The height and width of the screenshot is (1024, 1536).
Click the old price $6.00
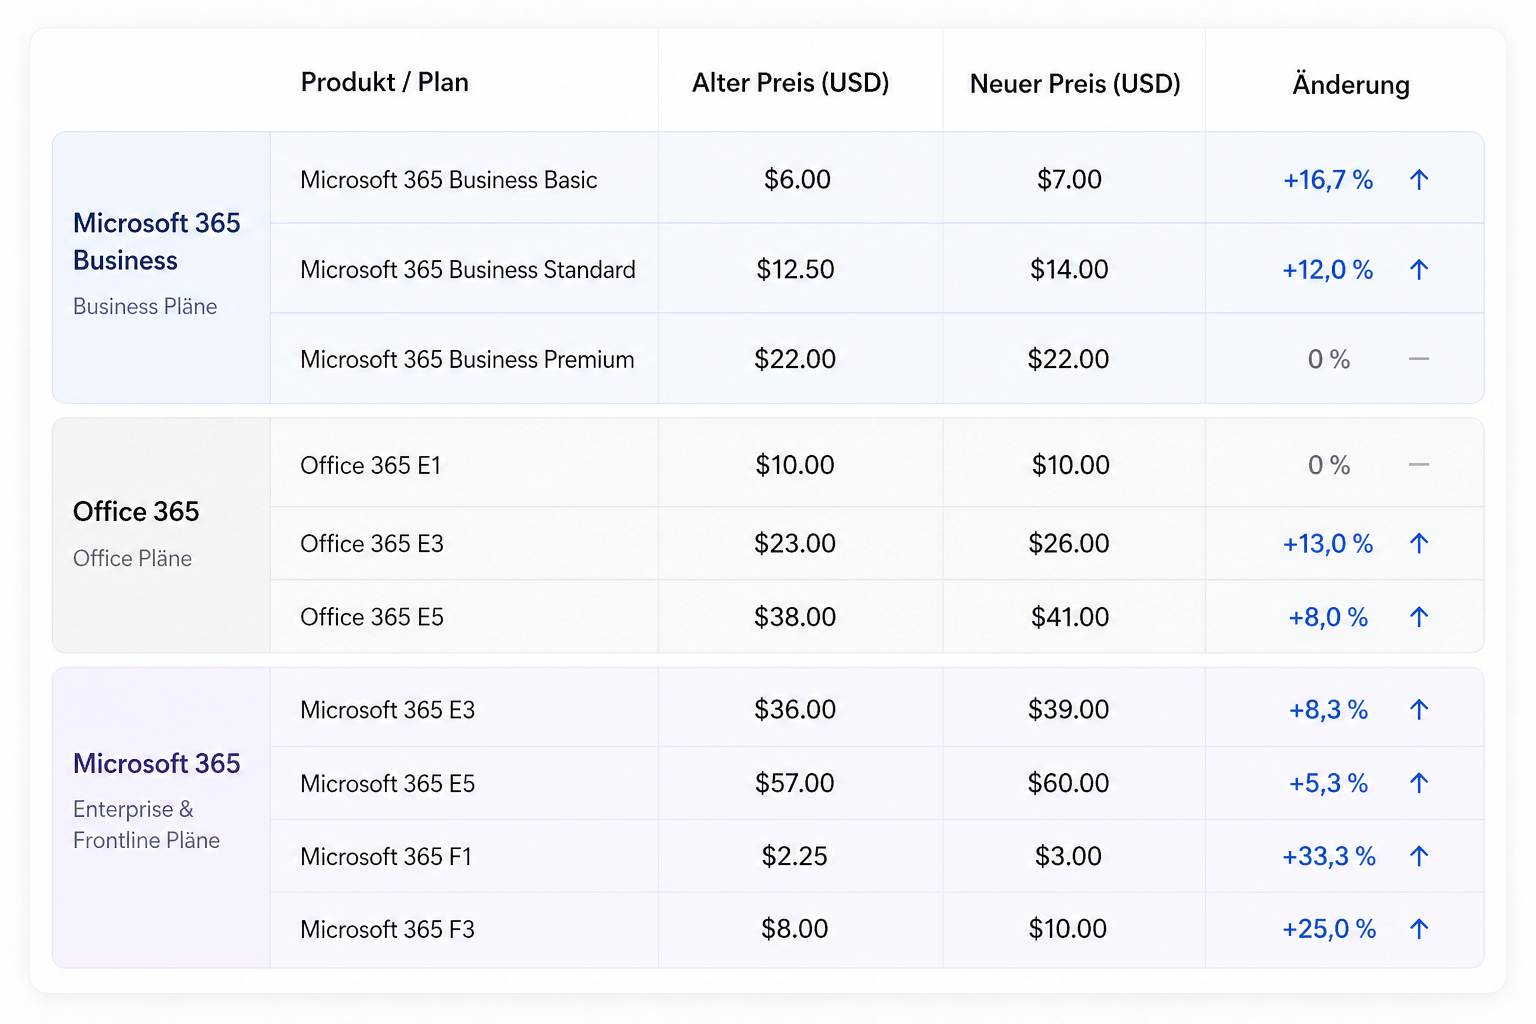797,179
